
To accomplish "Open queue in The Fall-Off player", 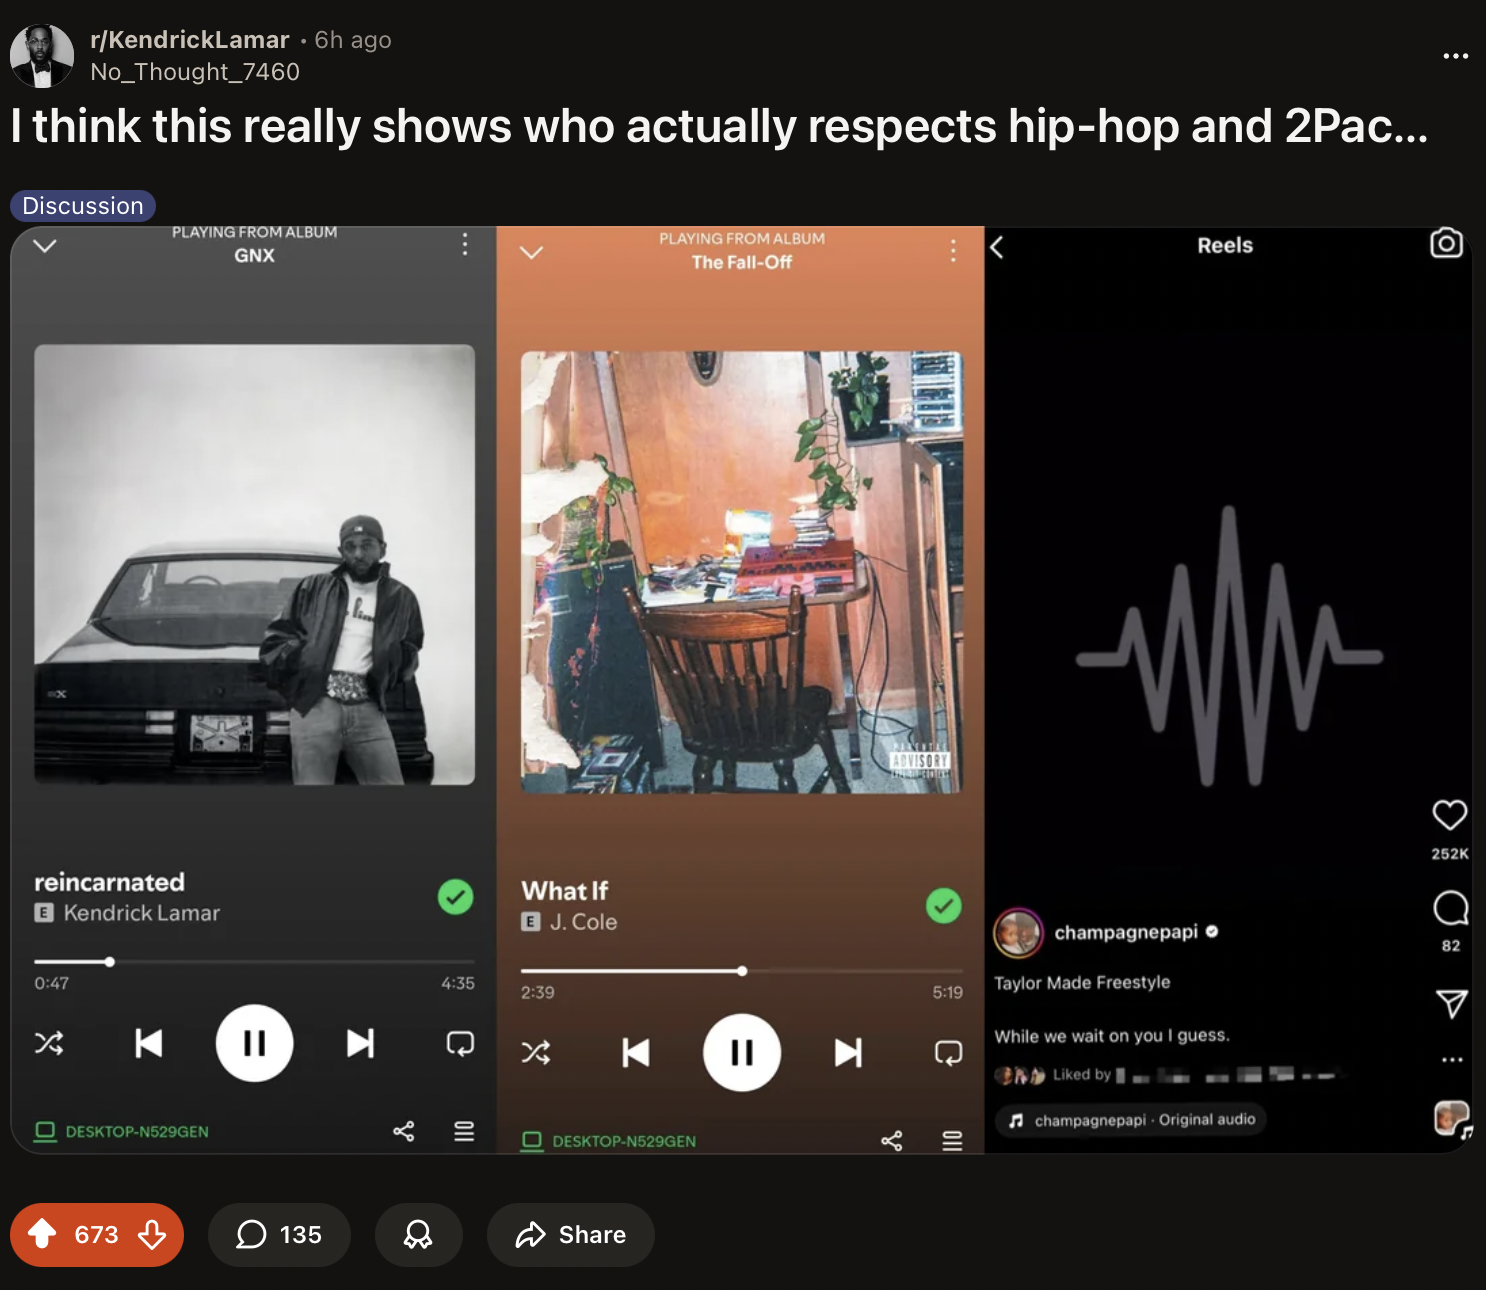I will tap(952, 1141).
